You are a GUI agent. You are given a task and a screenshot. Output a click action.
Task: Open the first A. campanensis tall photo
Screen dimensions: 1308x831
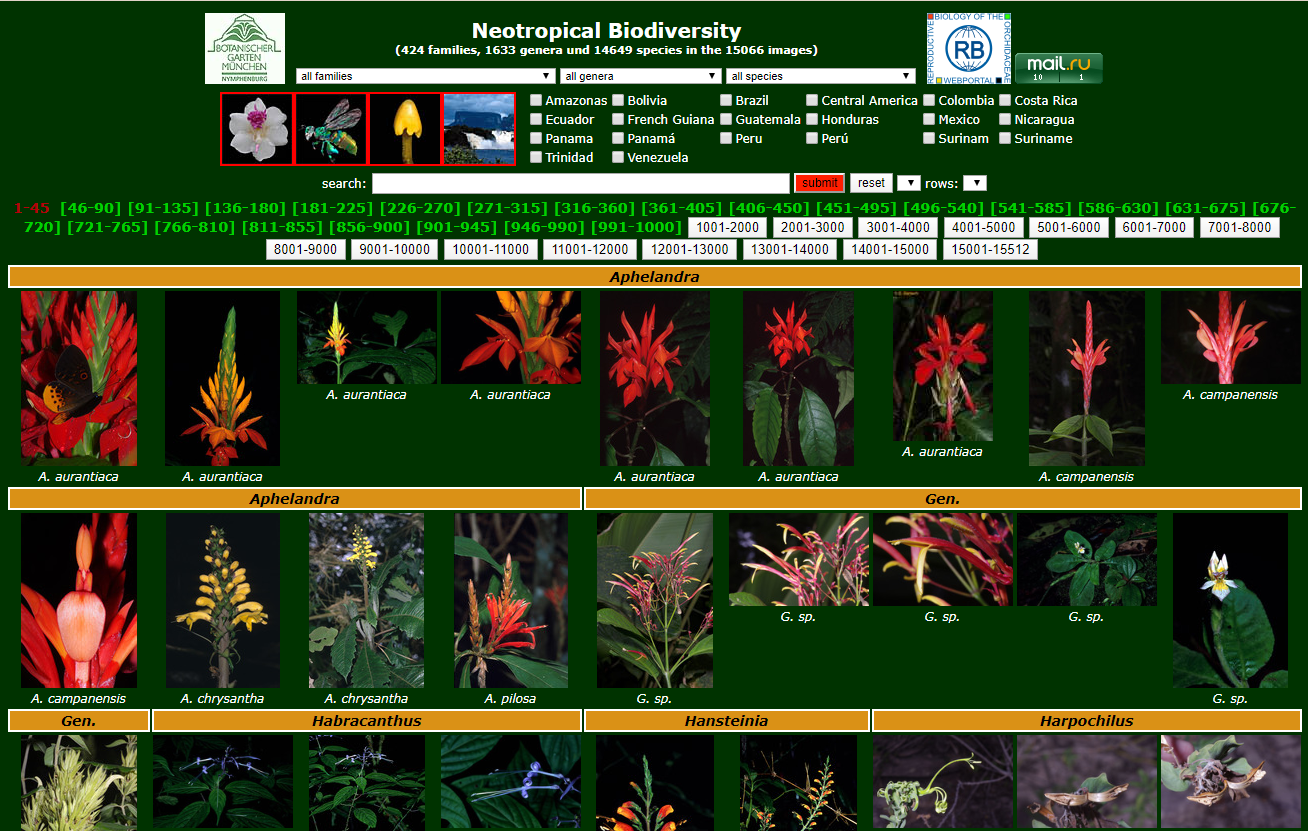pyautogui.click(x=1087, y=378)
